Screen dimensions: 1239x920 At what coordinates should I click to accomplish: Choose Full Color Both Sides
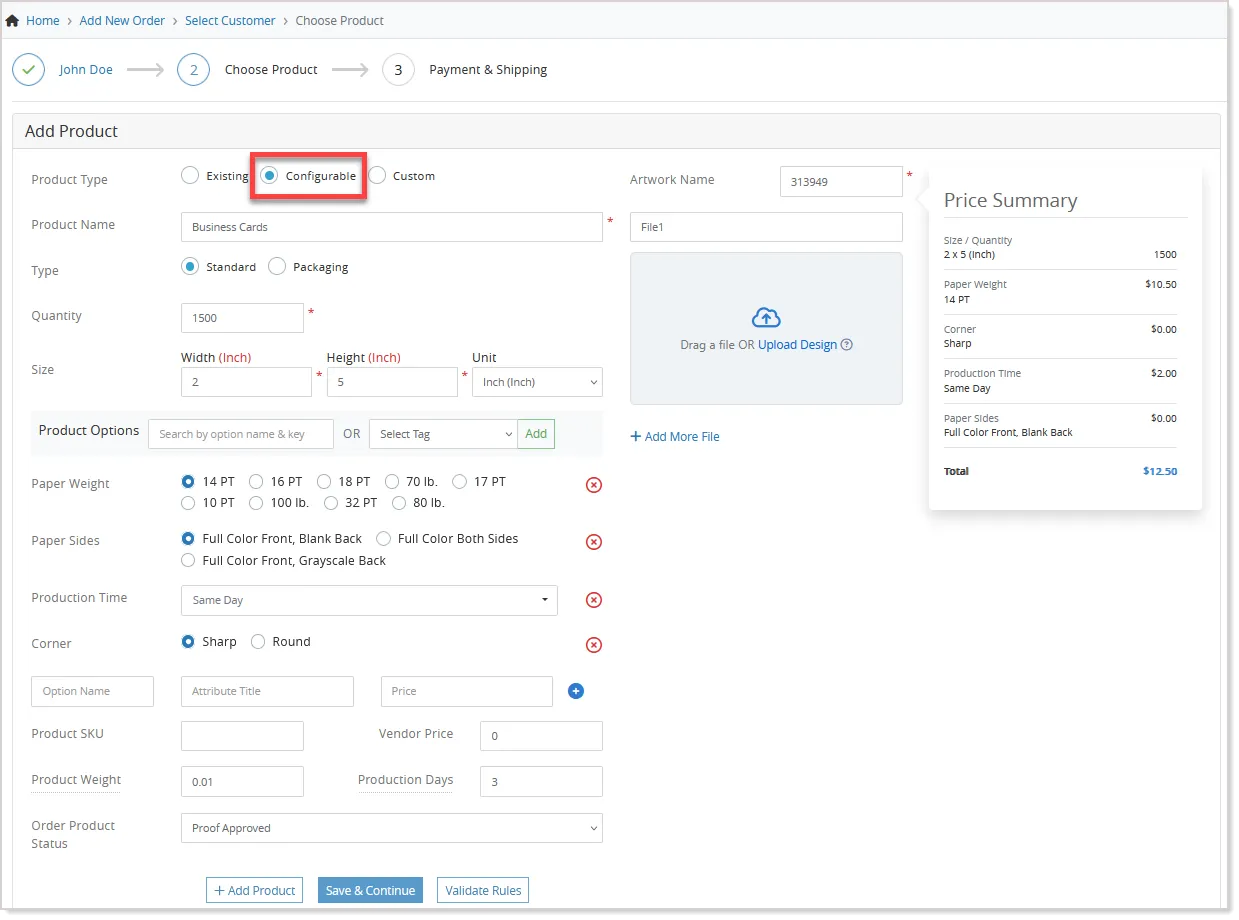[x=383, y=539]
